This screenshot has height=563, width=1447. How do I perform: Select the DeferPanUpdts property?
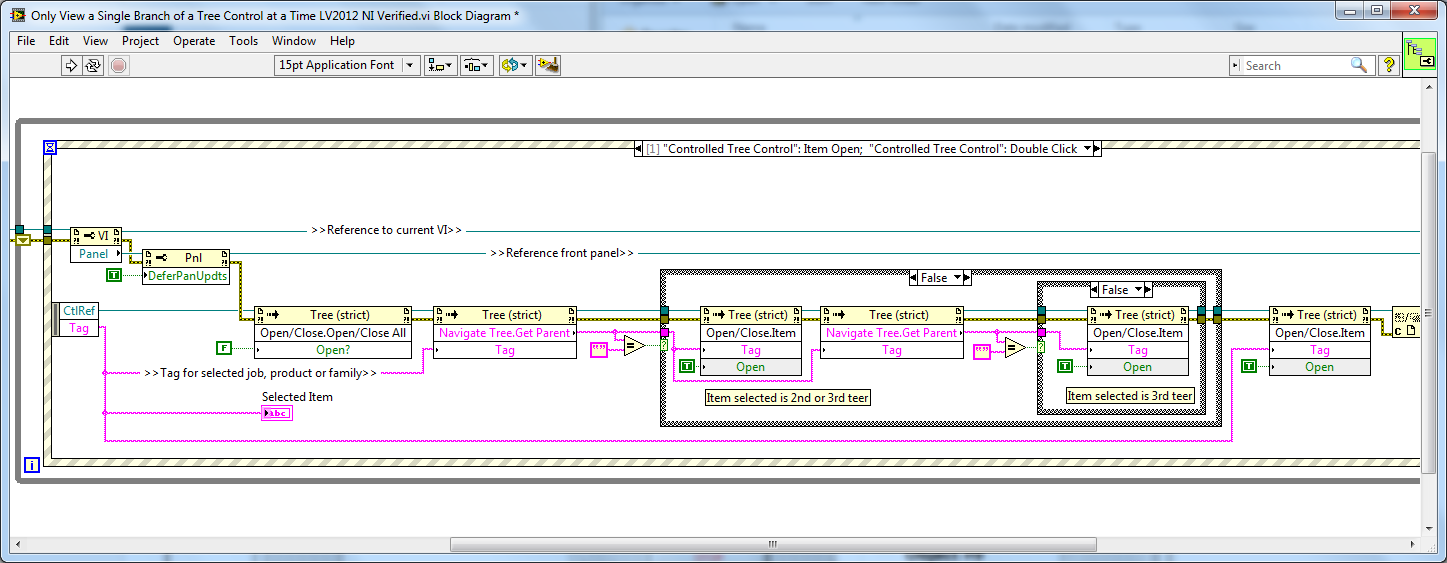point(187,275)
